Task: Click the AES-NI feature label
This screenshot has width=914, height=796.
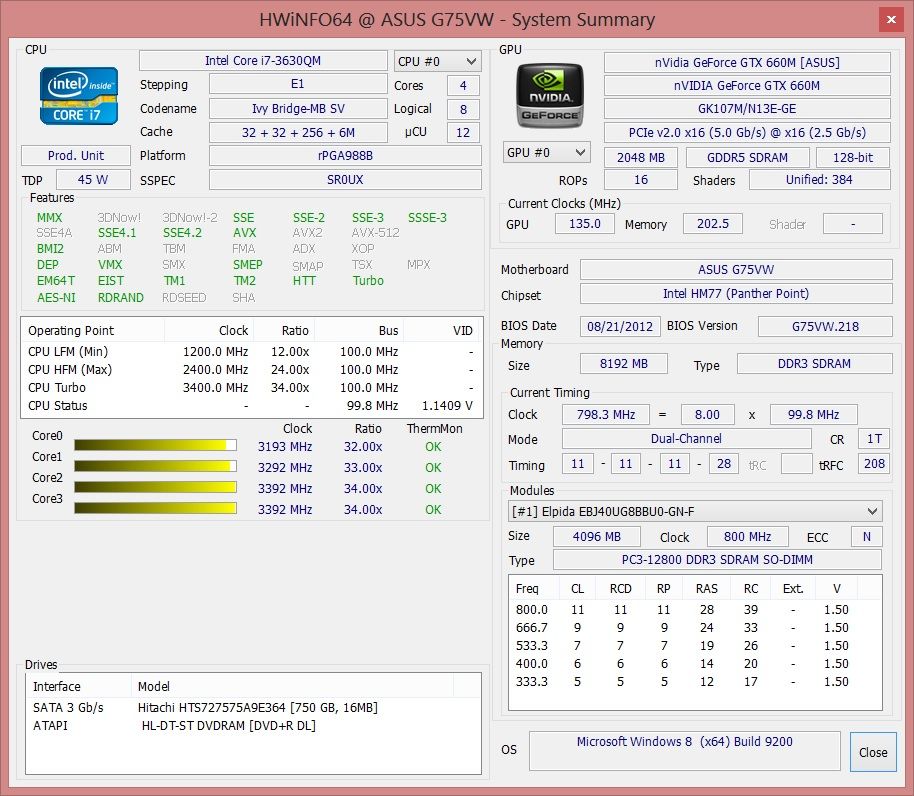Action: pos(56,297)
